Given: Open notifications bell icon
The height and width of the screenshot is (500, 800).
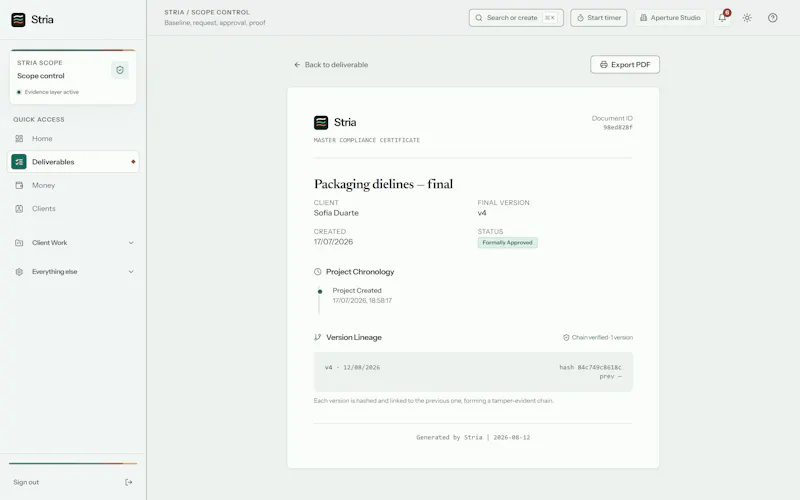Looking at the screenshot, I should point(722,18).
